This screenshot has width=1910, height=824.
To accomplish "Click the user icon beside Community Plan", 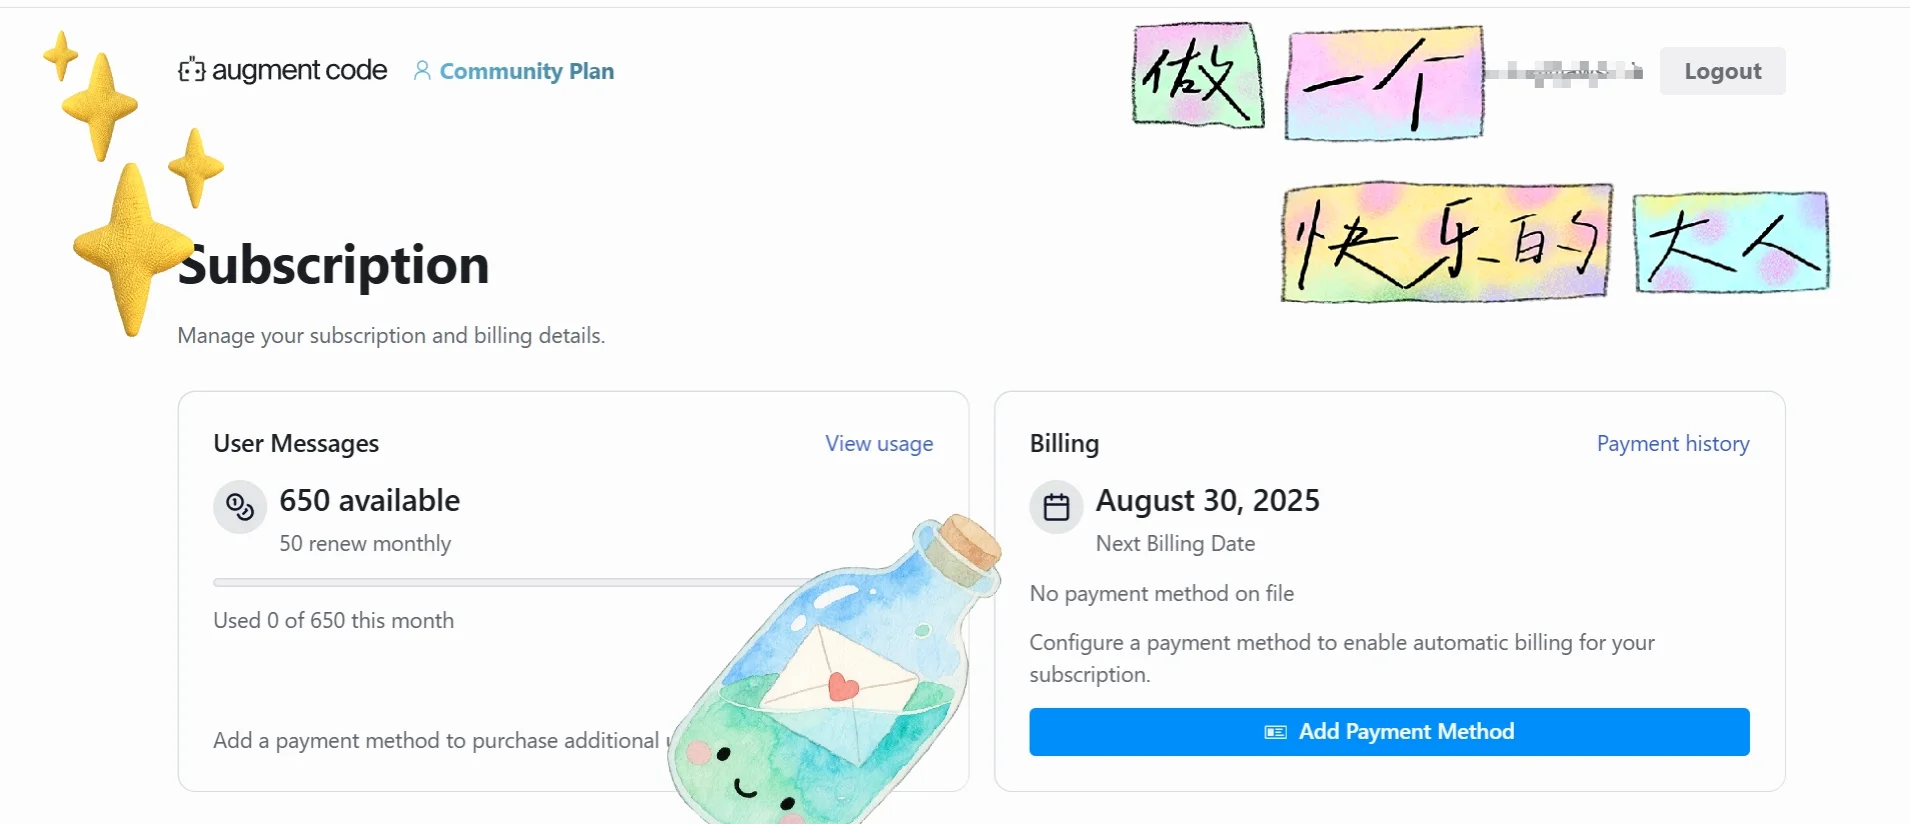I will tap(422, 71).
